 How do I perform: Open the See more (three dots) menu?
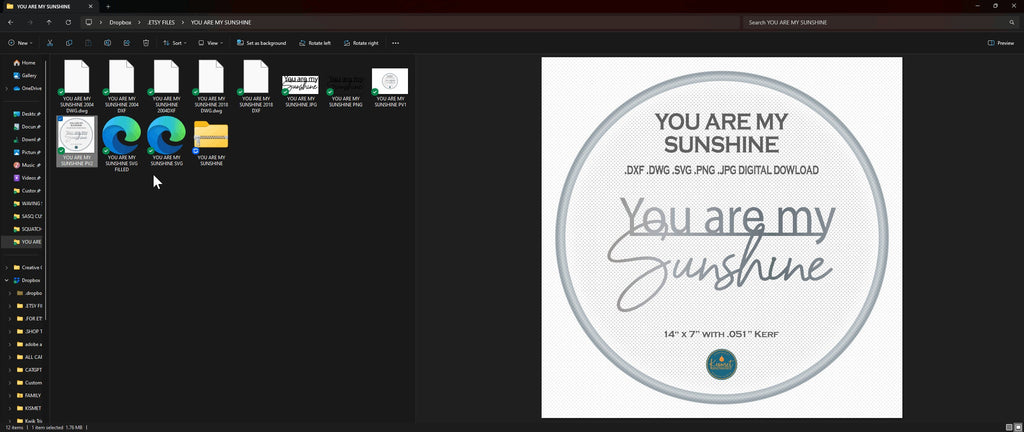[395, 43]
